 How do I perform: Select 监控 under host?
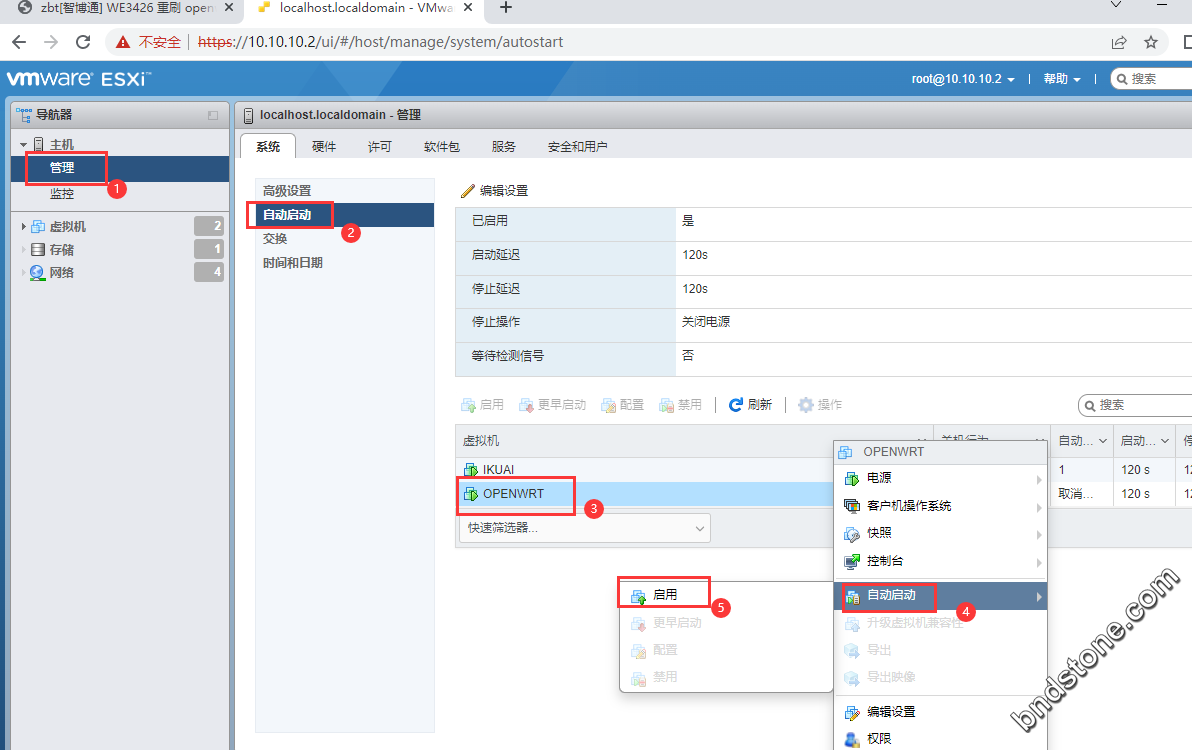[x=62, y=194]
